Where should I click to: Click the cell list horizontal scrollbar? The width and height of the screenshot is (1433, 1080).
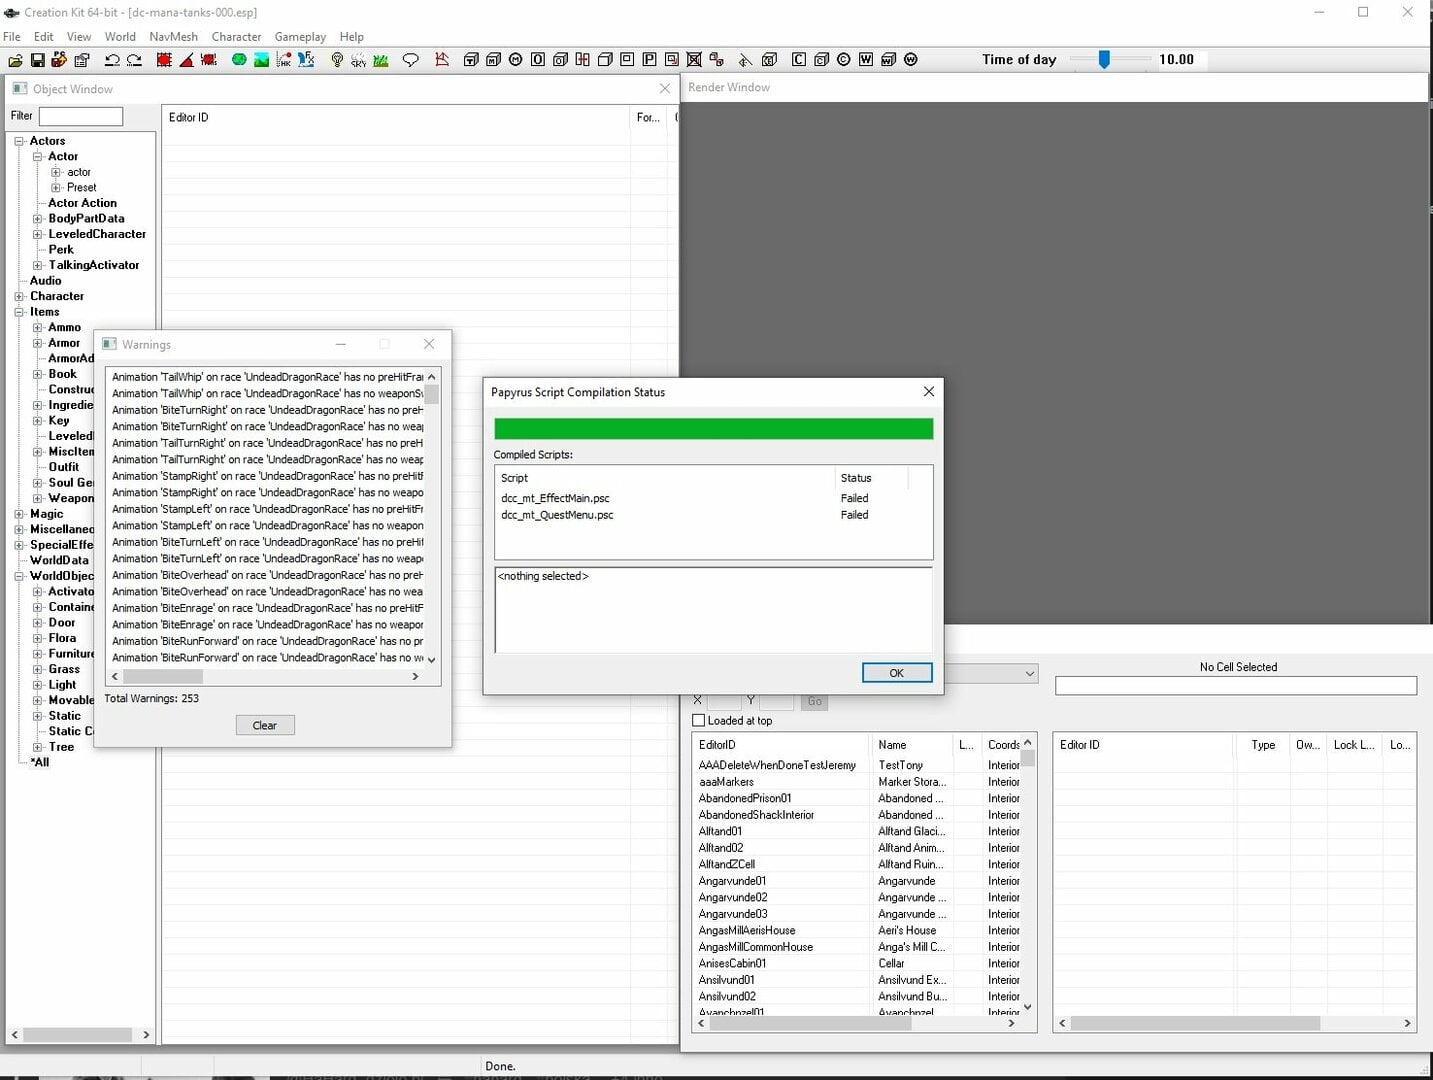pyautogui.click(x=856, y=1023)
